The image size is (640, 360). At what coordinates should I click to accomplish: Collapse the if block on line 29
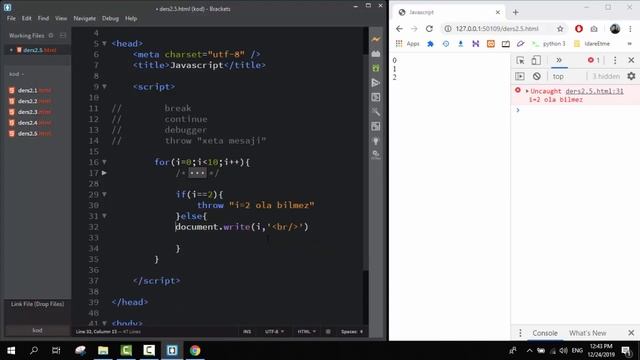coord(104,194)
